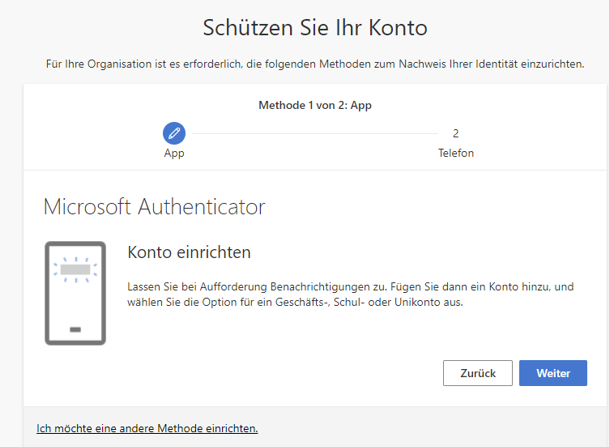Click the notification bar on phone illustration

tap(75, 269)
